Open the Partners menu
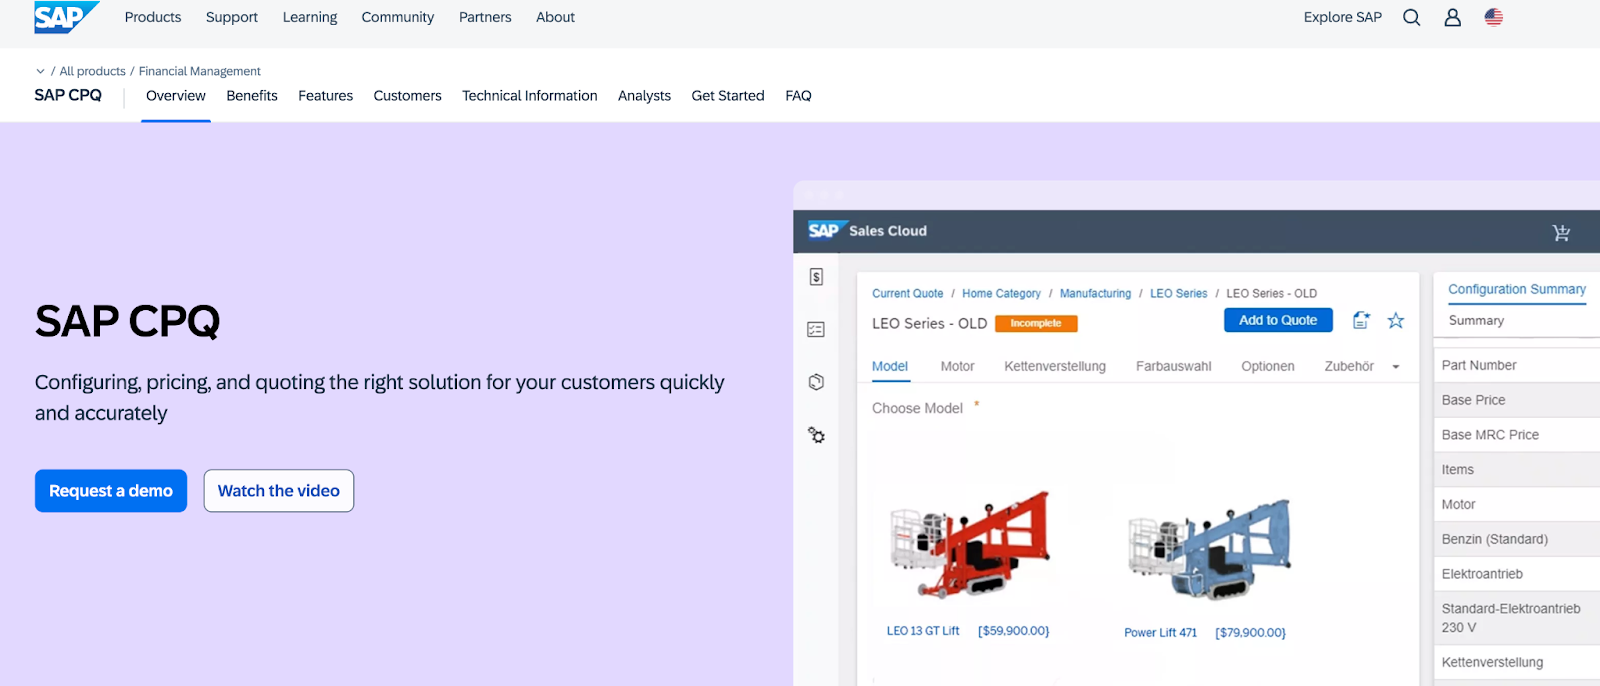The image size is (1600, 686). click(485, 17)
